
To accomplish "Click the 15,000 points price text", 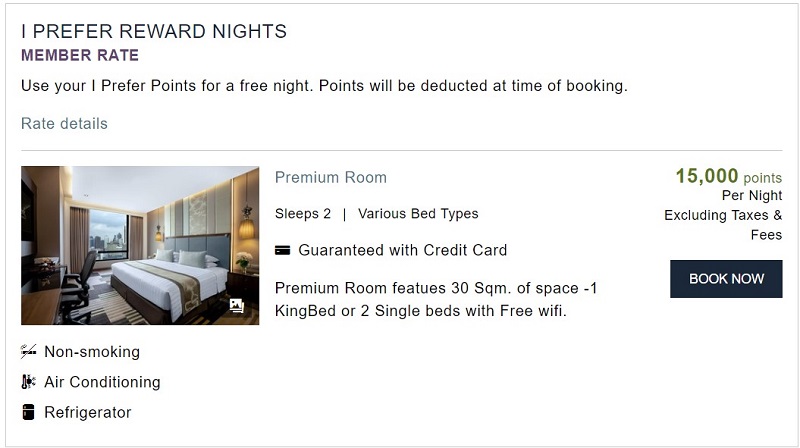I will click(729, 177).
